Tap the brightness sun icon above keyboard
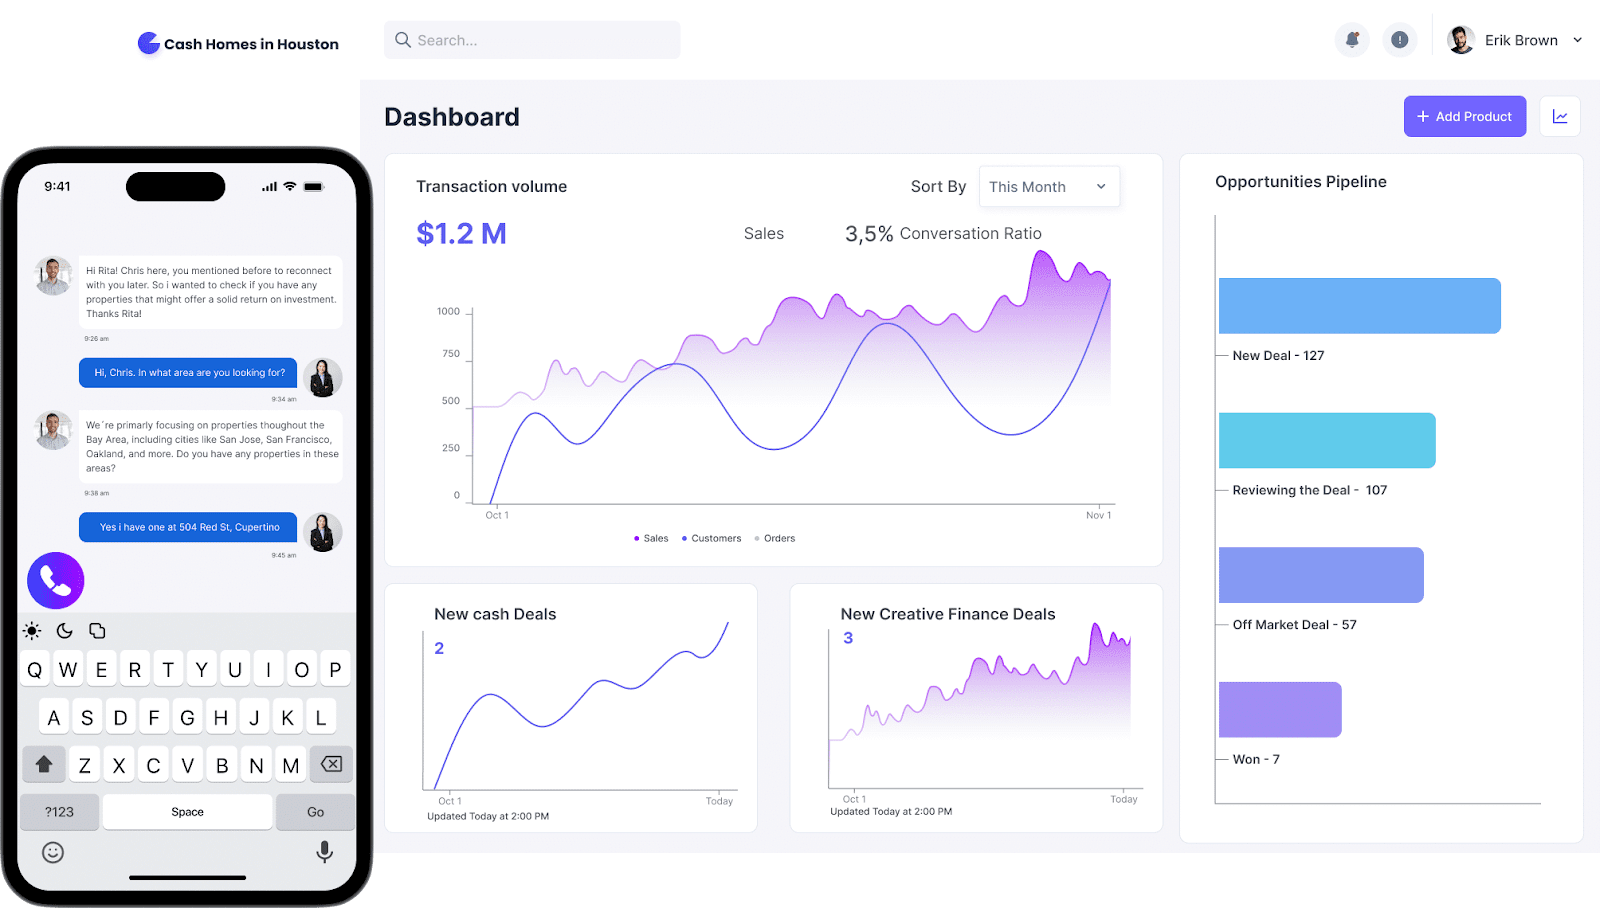The height and width of the screenshot is (908, 1600). click(33, 631)
